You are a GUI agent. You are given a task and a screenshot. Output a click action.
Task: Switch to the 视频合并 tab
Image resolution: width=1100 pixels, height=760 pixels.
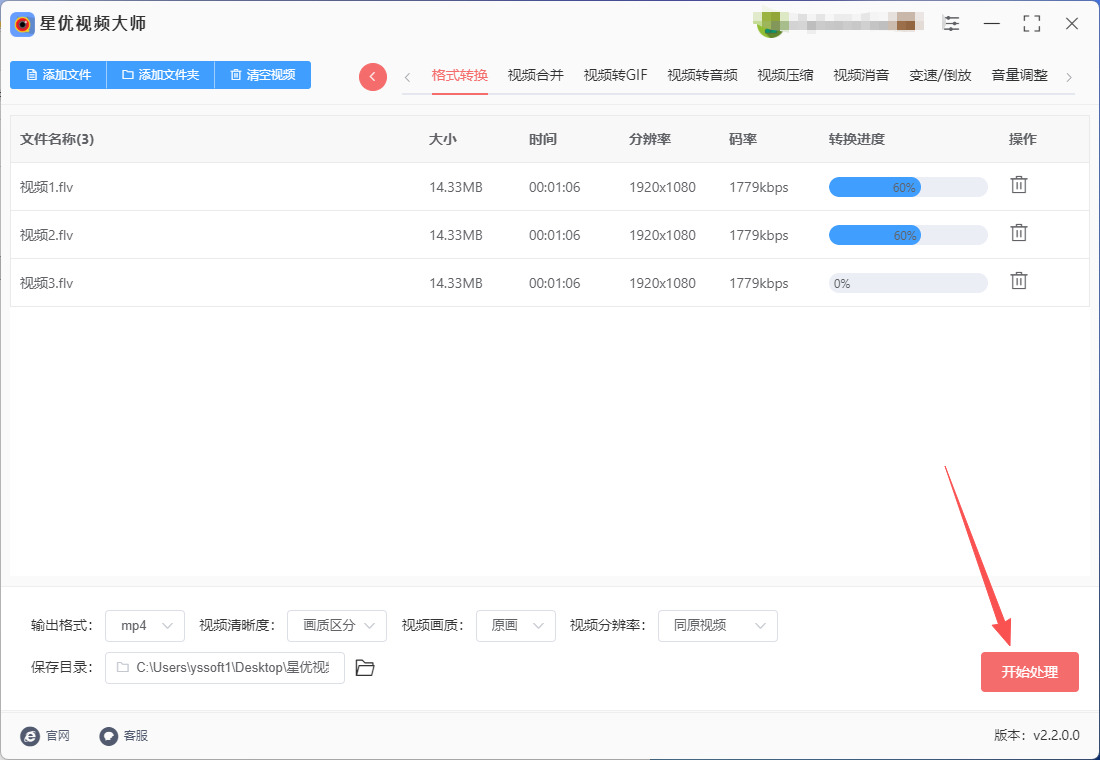(535, 75)
